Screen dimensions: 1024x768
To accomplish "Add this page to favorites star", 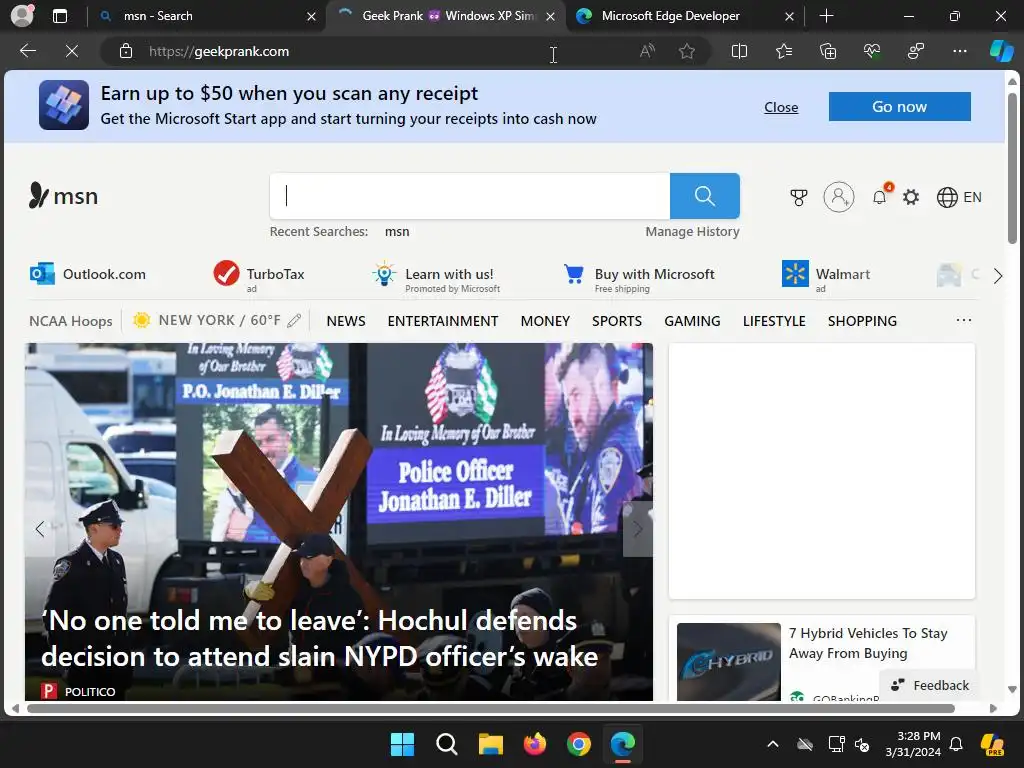I will tap(686, 51).
